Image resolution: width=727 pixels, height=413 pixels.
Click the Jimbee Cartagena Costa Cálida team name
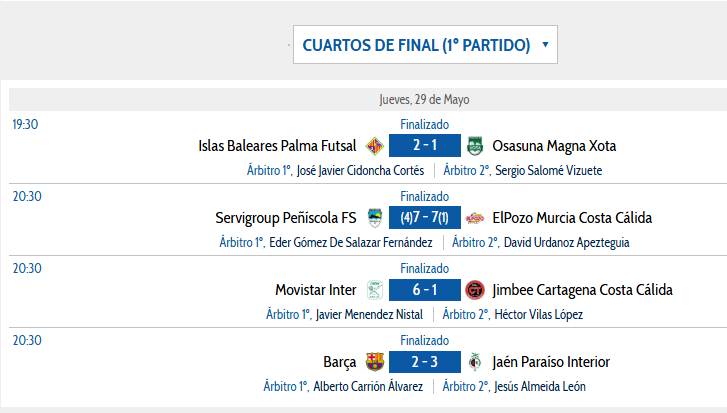[582, 290]
